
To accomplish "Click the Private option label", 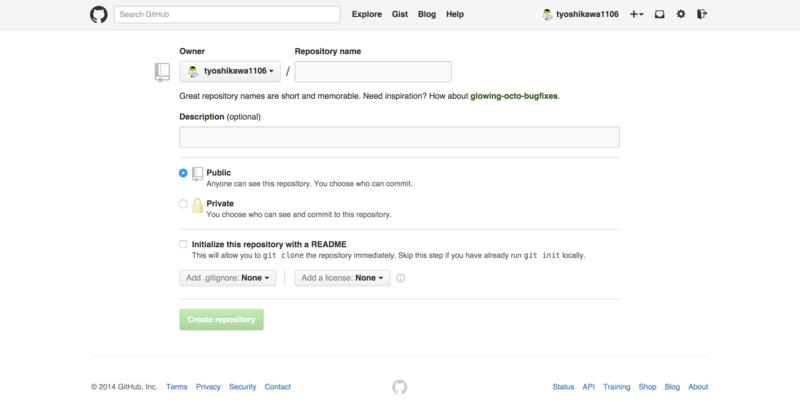I will (x=220, y=203).
